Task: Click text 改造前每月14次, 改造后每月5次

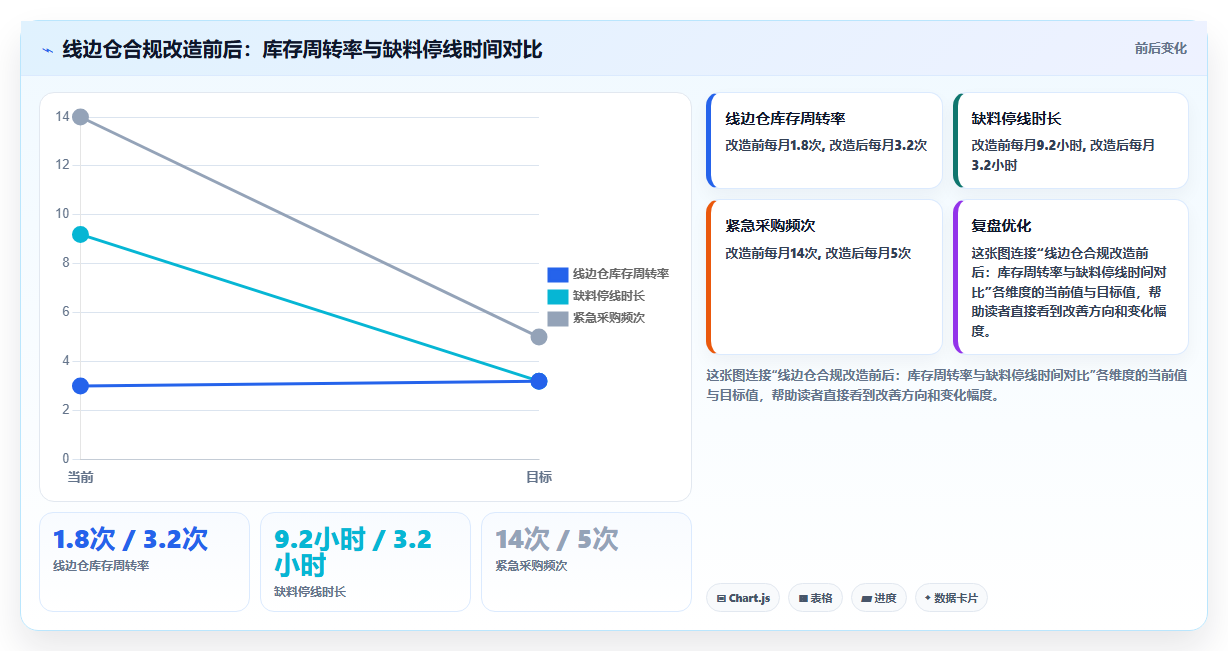Action: (x=818, y=253)
